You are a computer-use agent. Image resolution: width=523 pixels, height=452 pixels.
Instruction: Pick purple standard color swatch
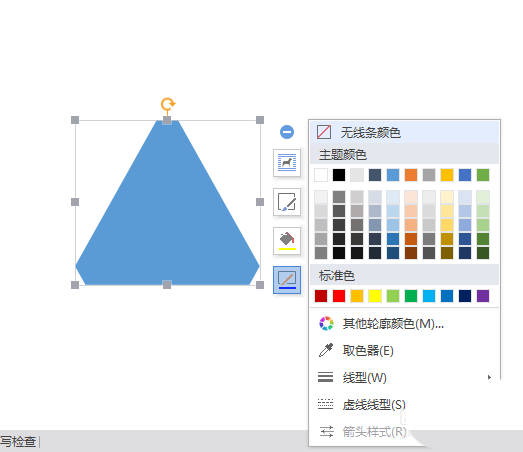483,296
